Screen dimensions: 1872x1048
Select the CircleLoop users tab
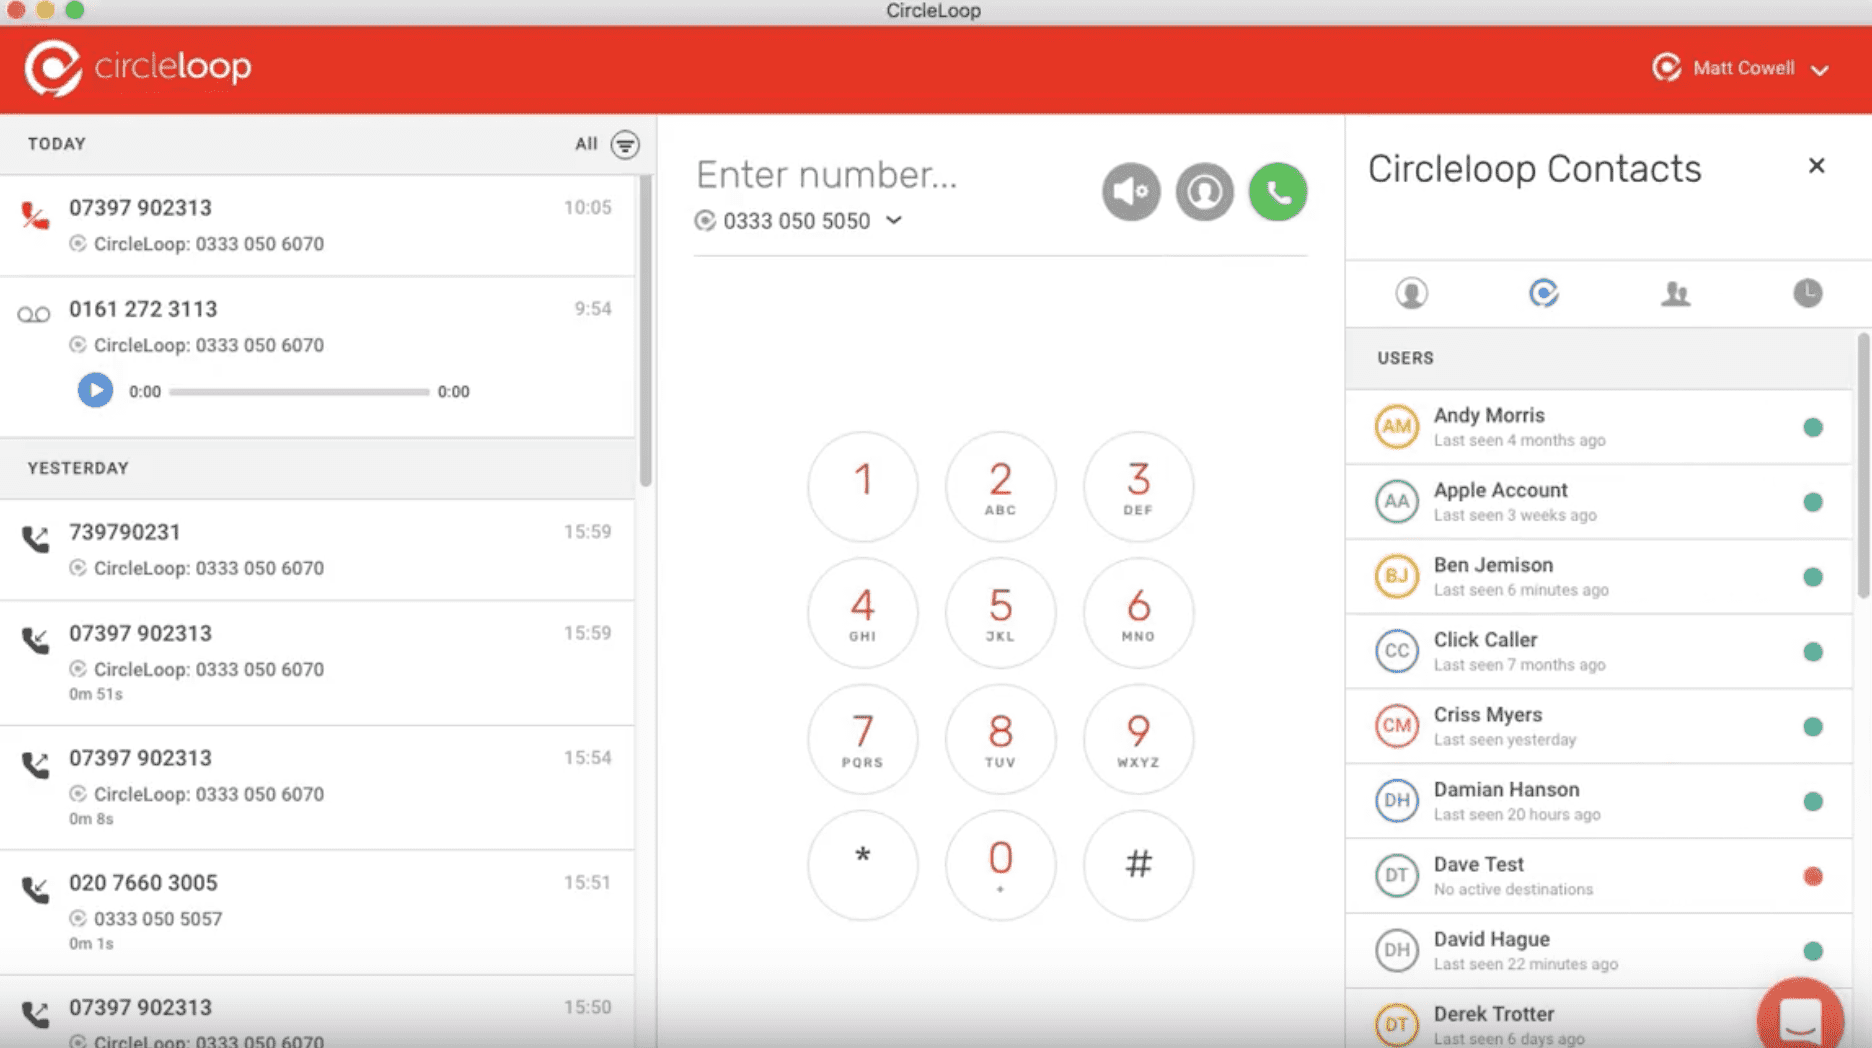(1543, 293)
